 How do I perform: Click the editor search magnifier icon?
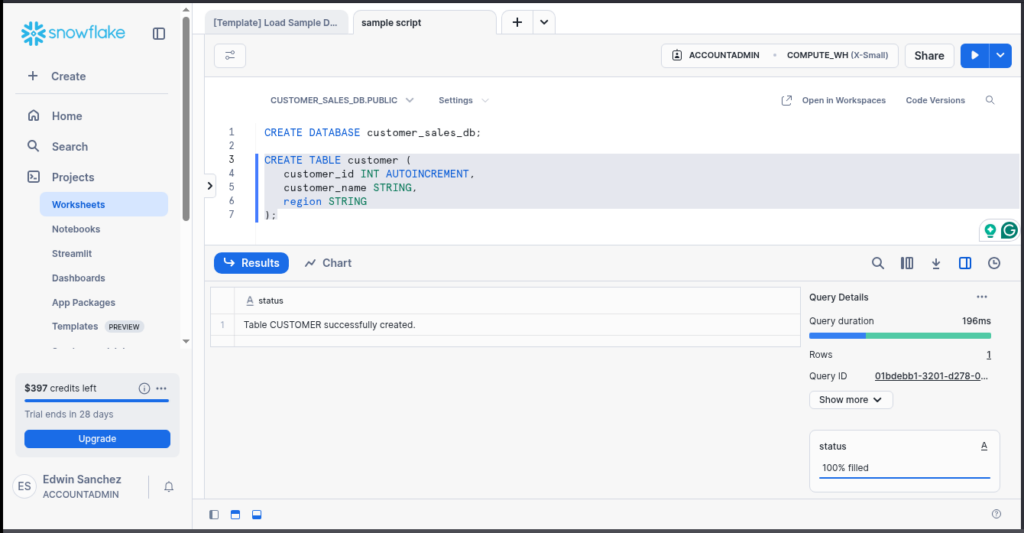pyautogui.click(x=990, y=100)
